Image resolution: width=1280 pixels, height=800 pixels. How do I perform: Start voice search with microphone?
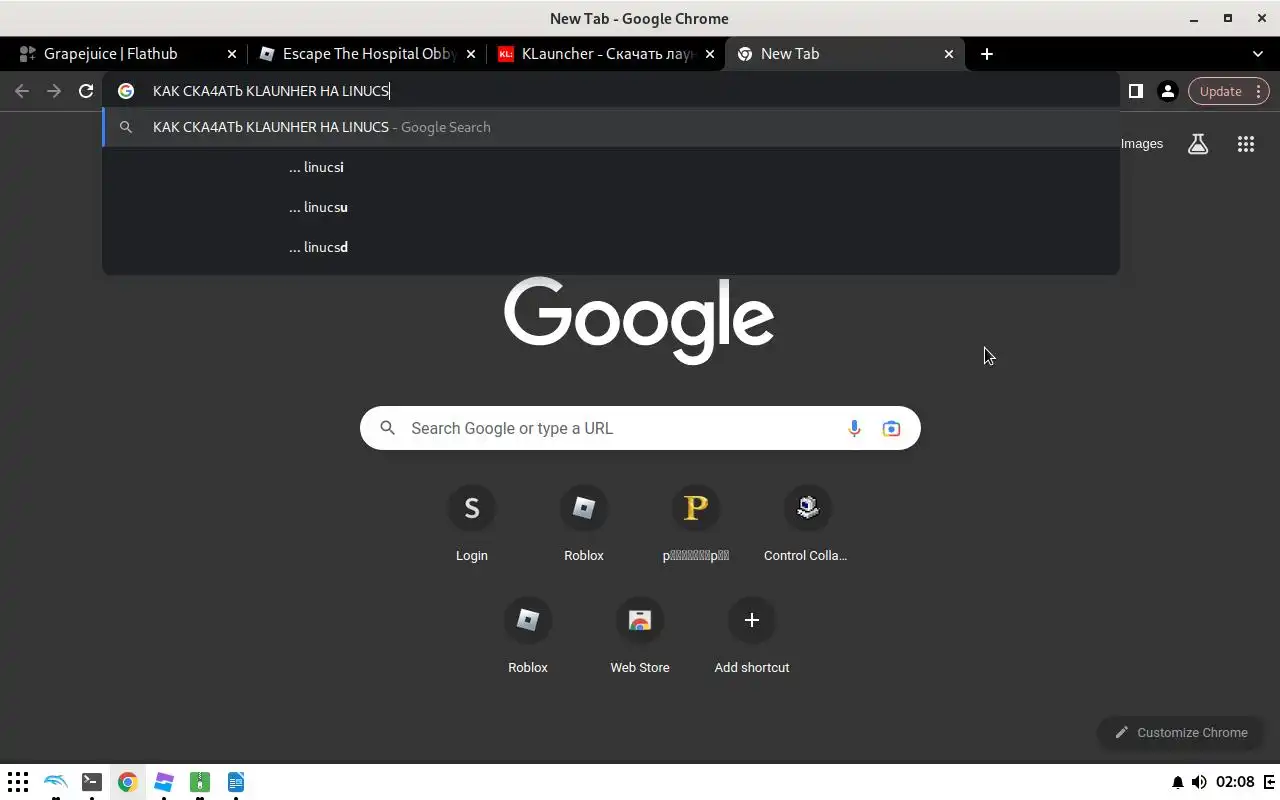[x=854, y=428]
